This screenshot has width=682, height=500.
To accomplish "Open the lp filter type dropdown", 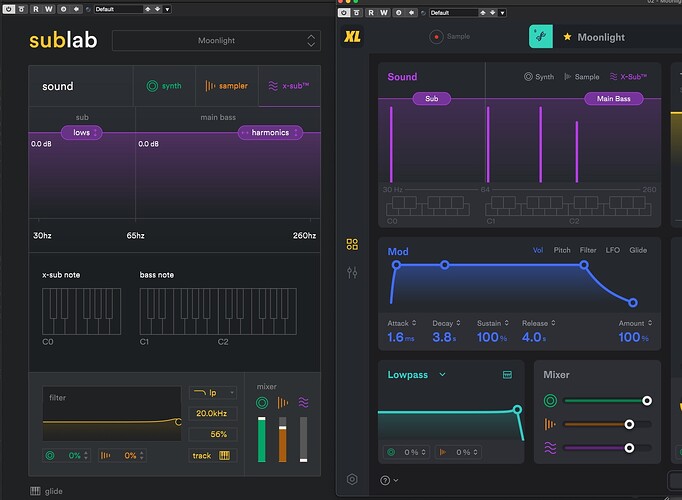I will [x=213, y=393].
